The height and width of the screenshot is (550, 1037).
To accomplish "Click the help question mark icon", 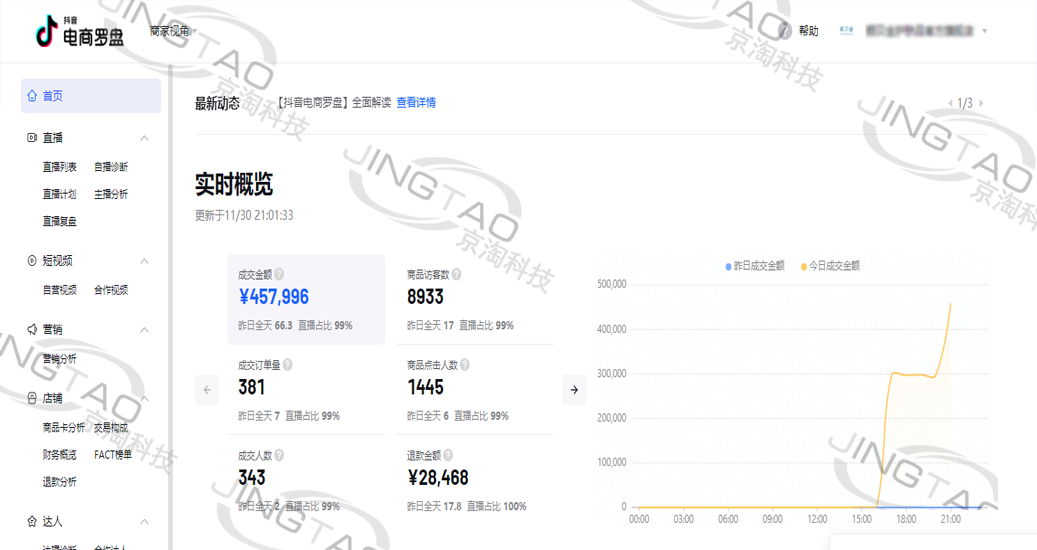I will tap(785, 31).
